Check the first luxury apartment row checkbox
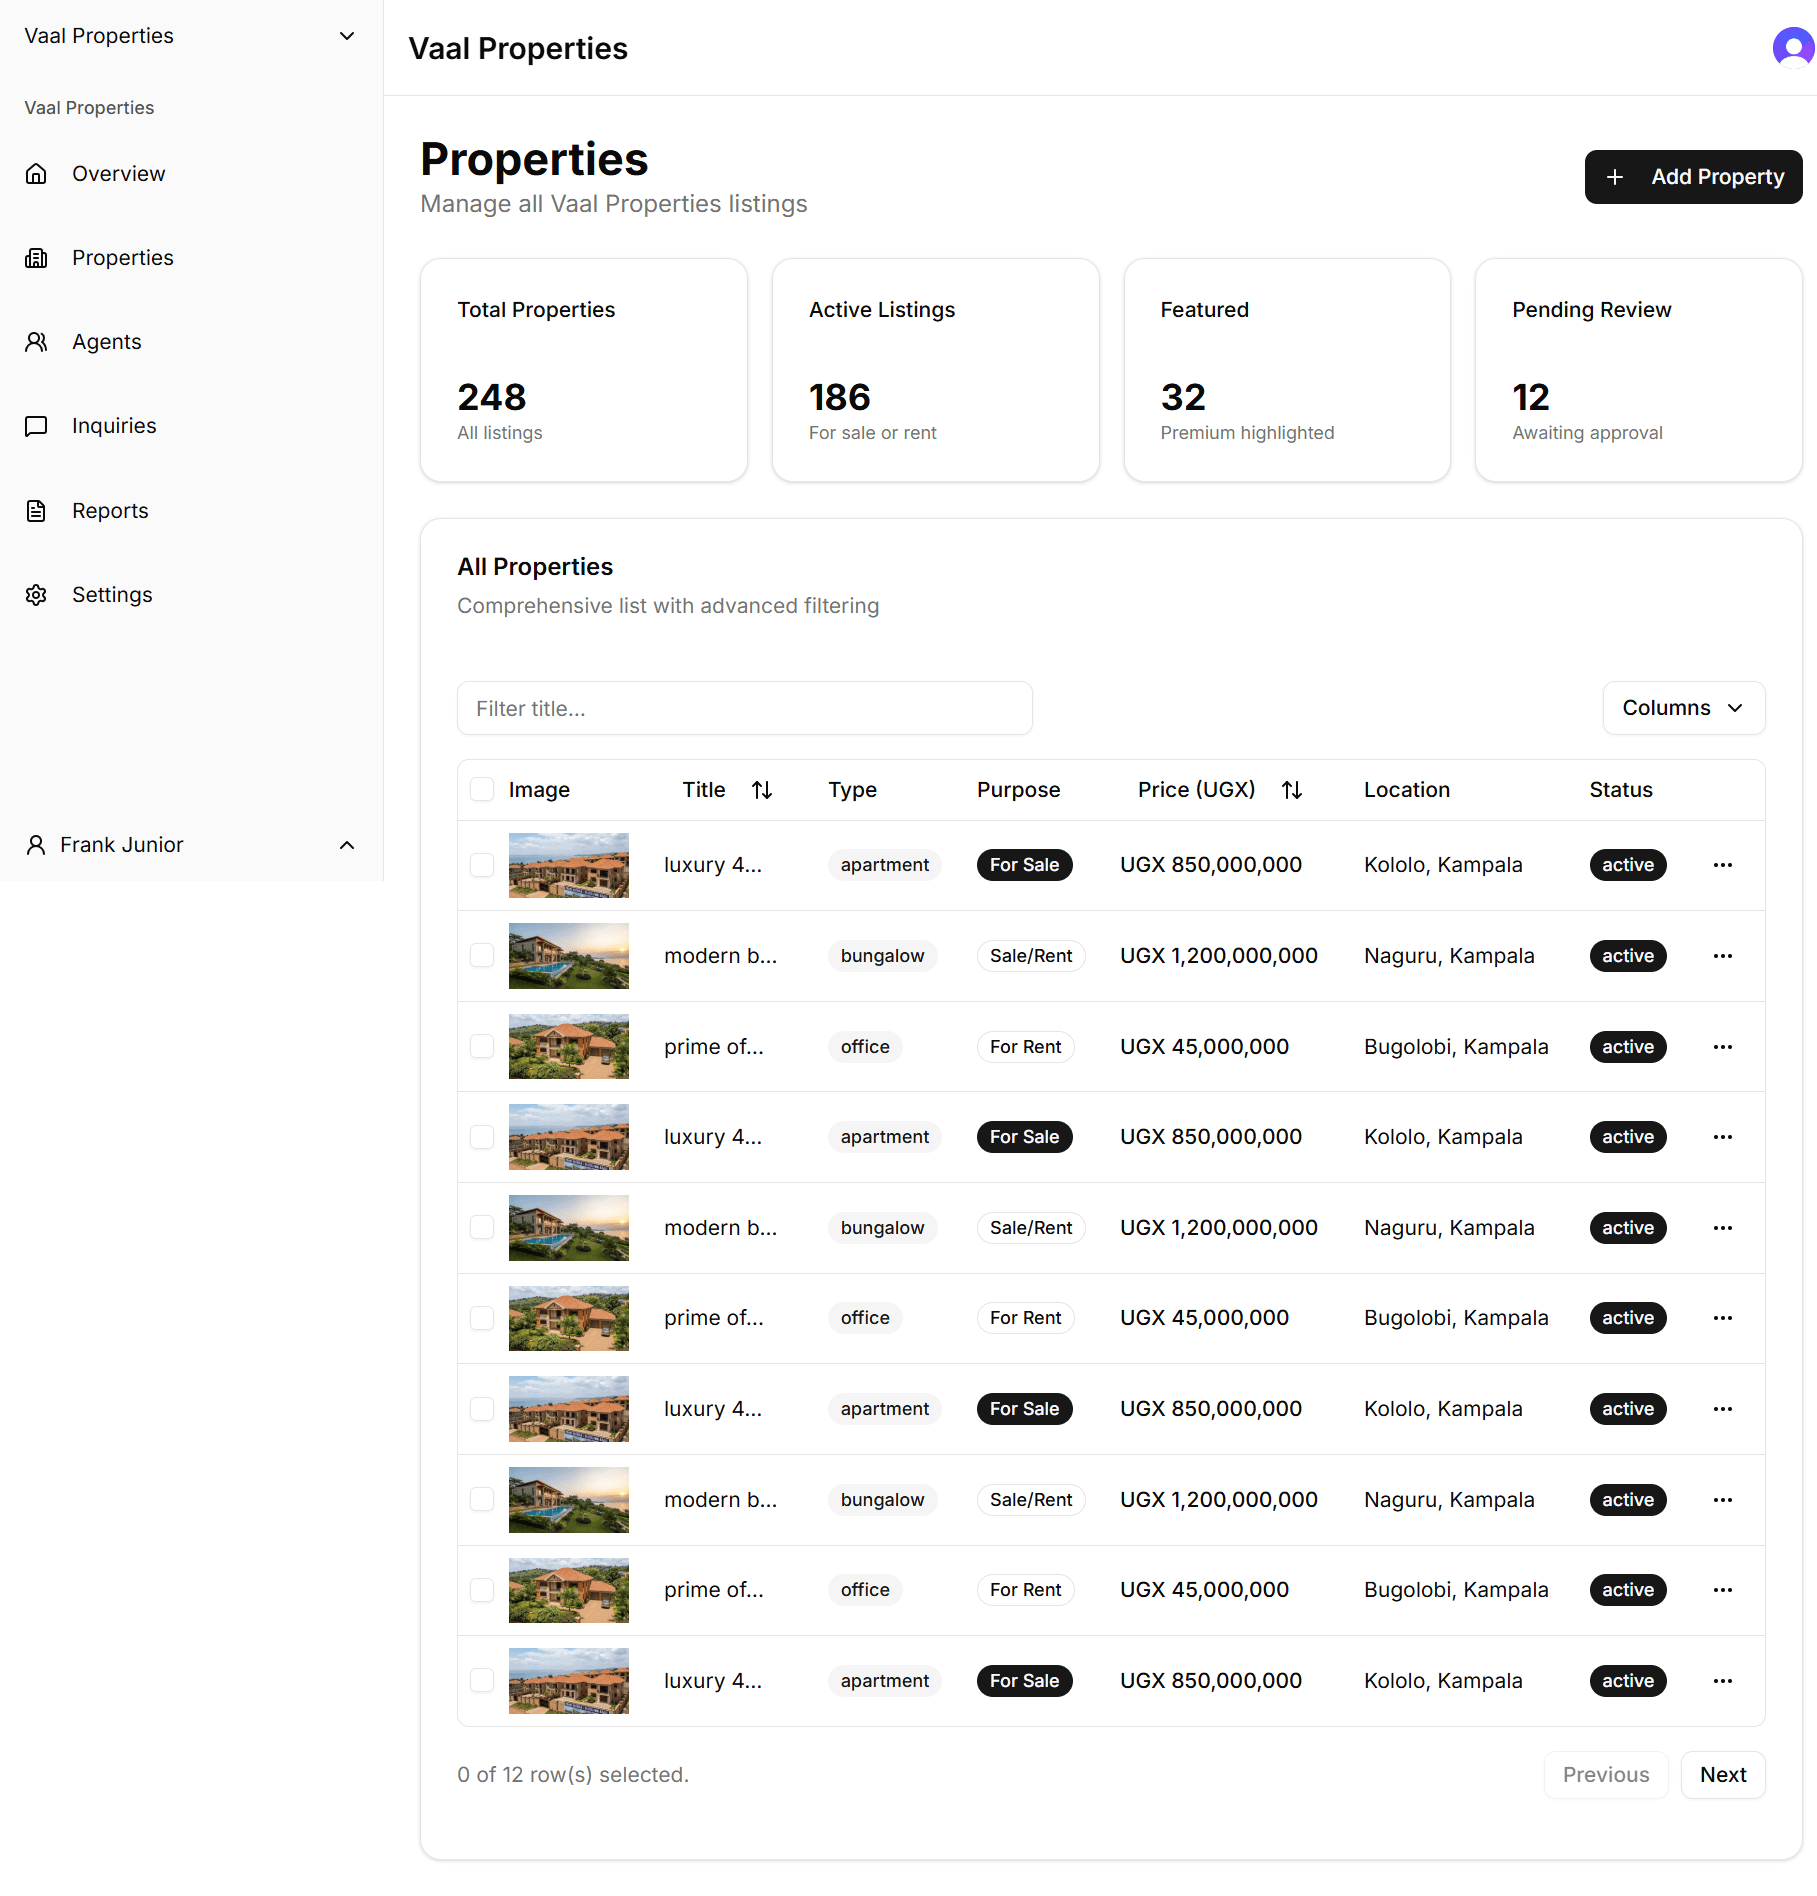This screenshot has width=1817, height=1896. pyautogui.click(x=482, y=865)
